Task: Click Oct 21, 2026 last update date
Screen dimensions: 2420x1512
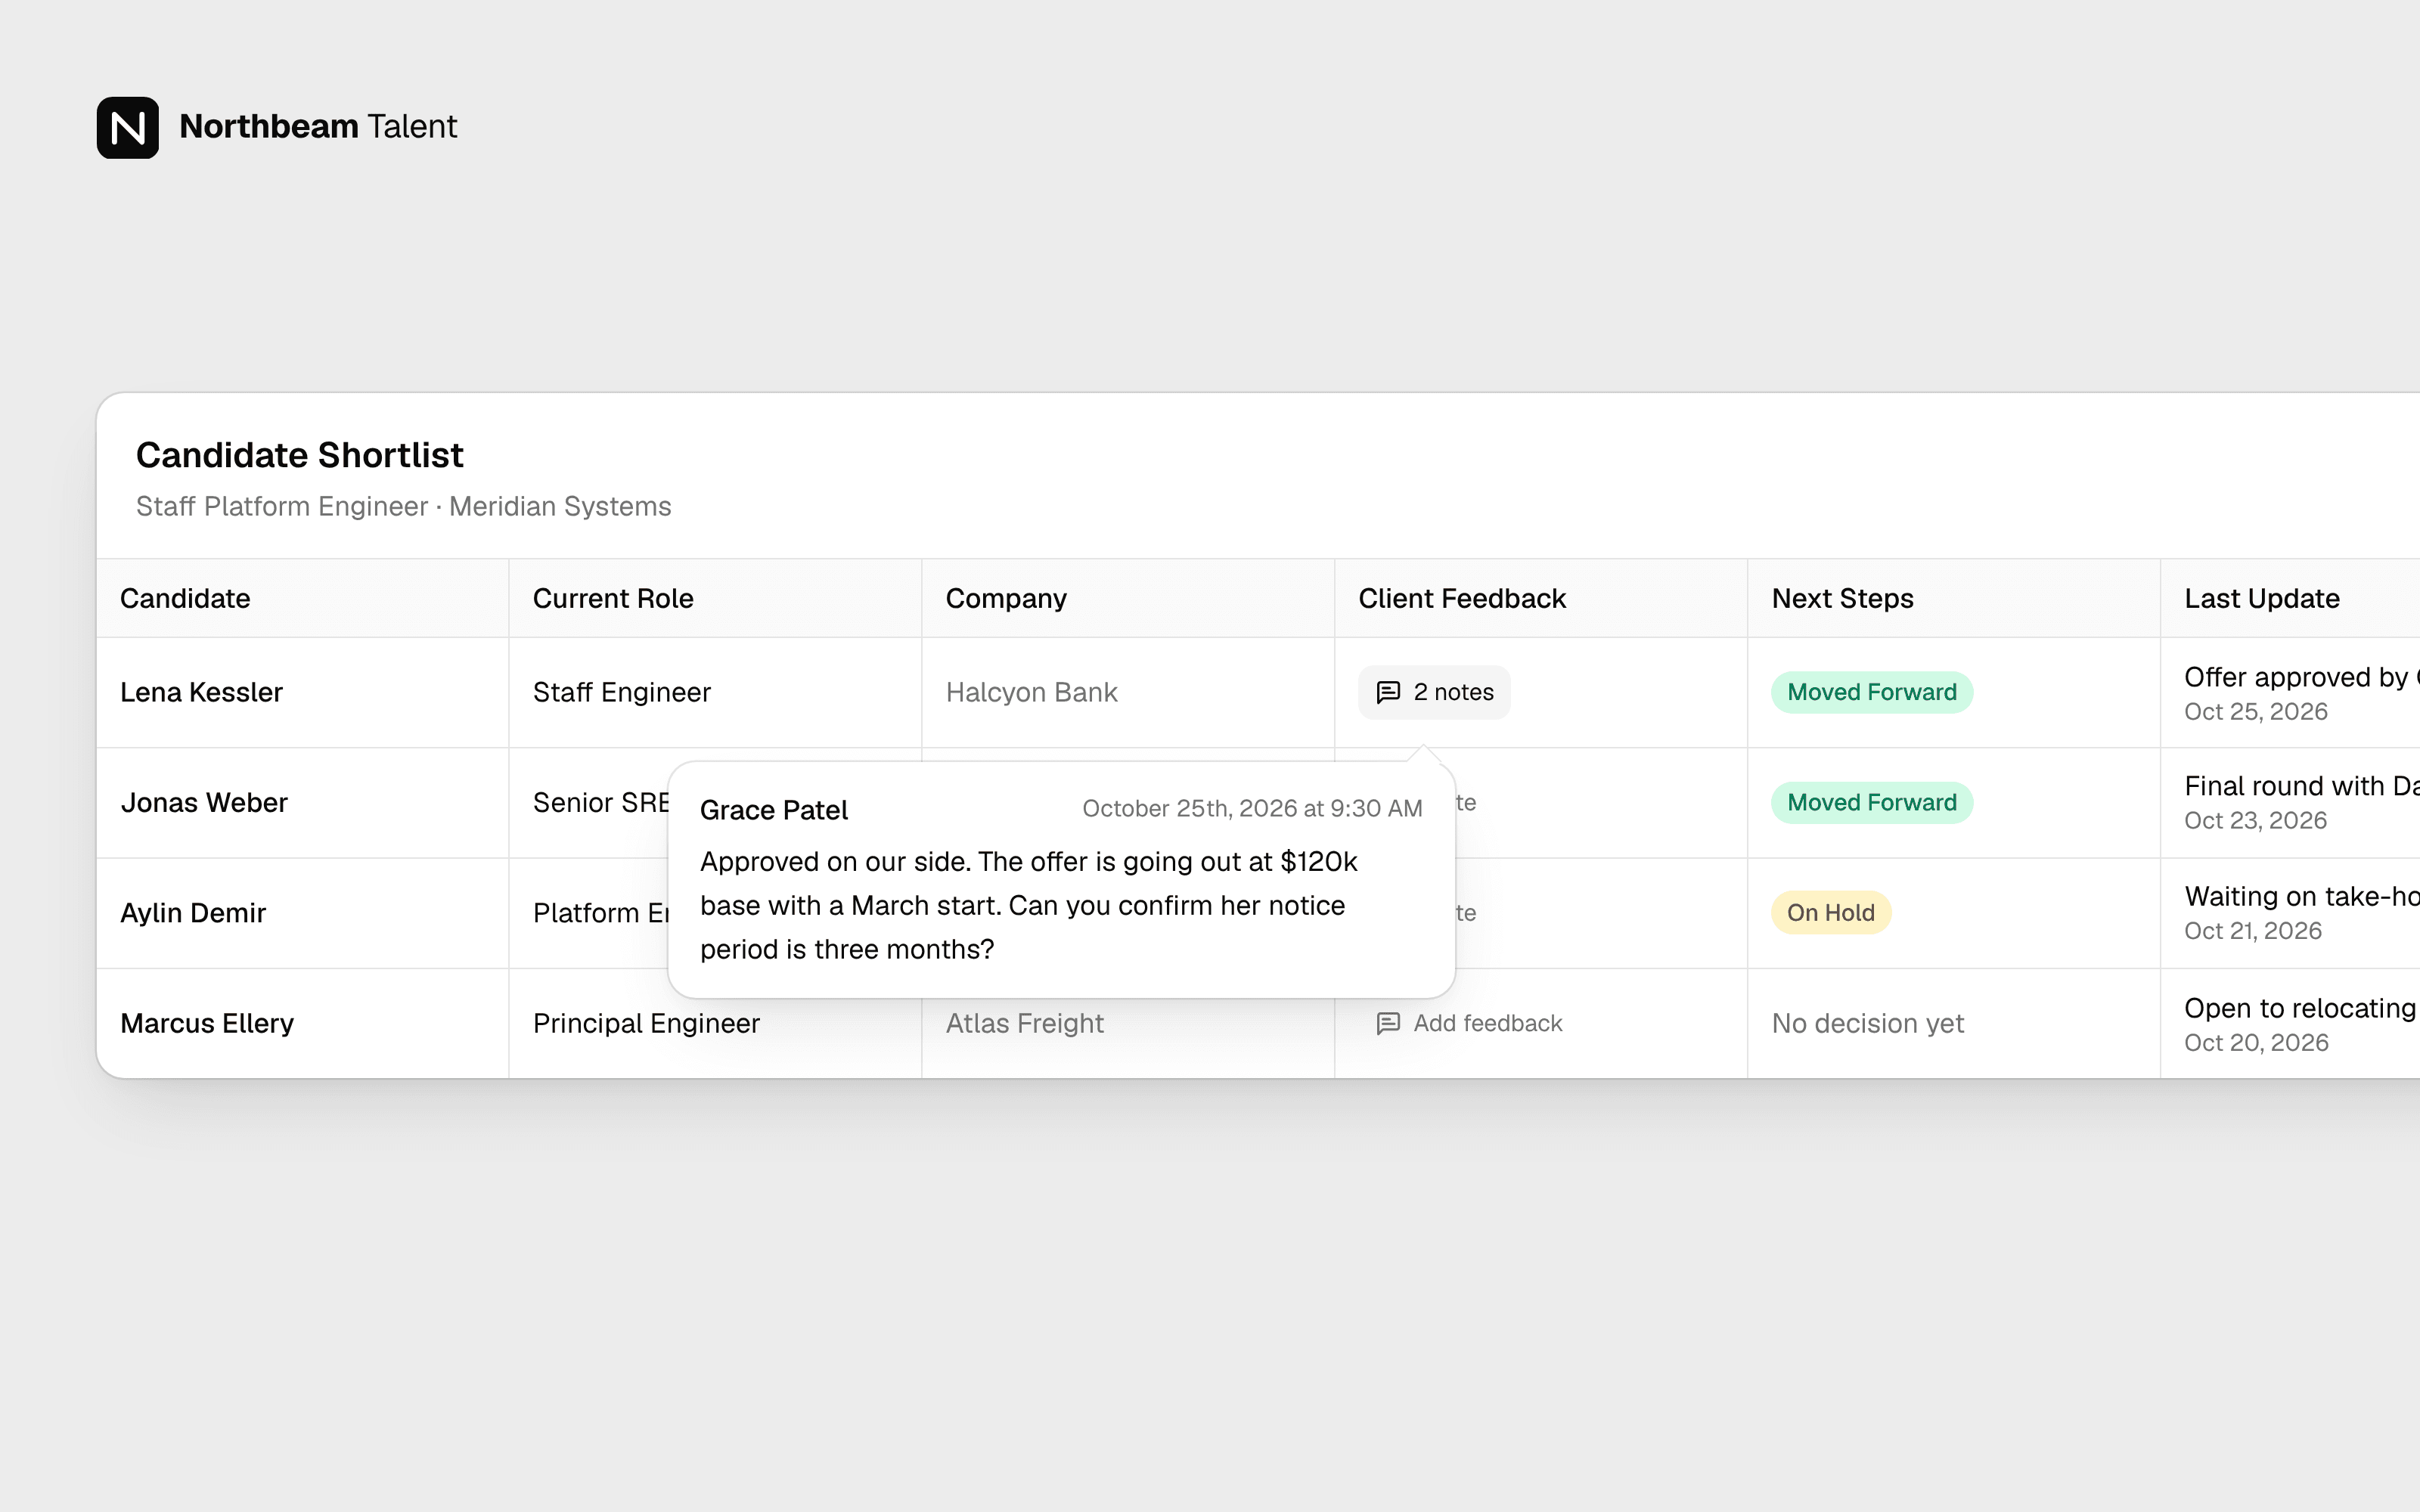Action: pos(2252,930)
